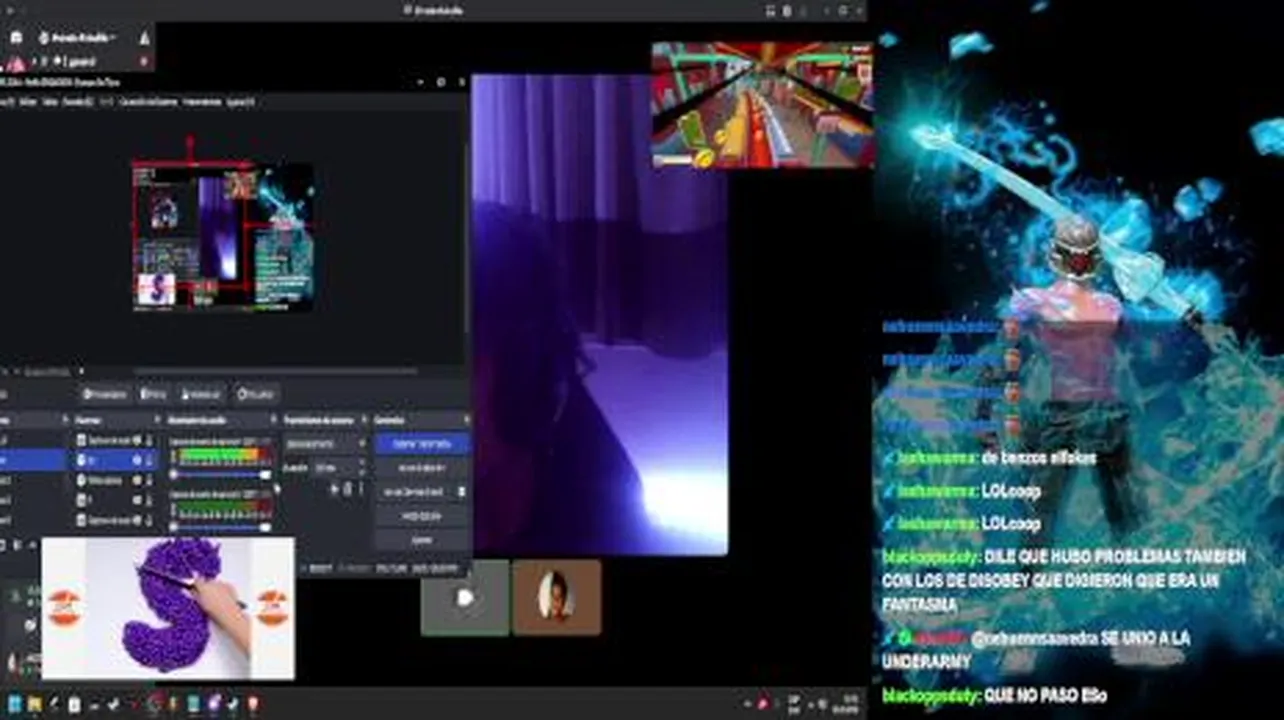Undock the scene transitions panel via its header icon
Screen dimensions: 1284x720
364,420
